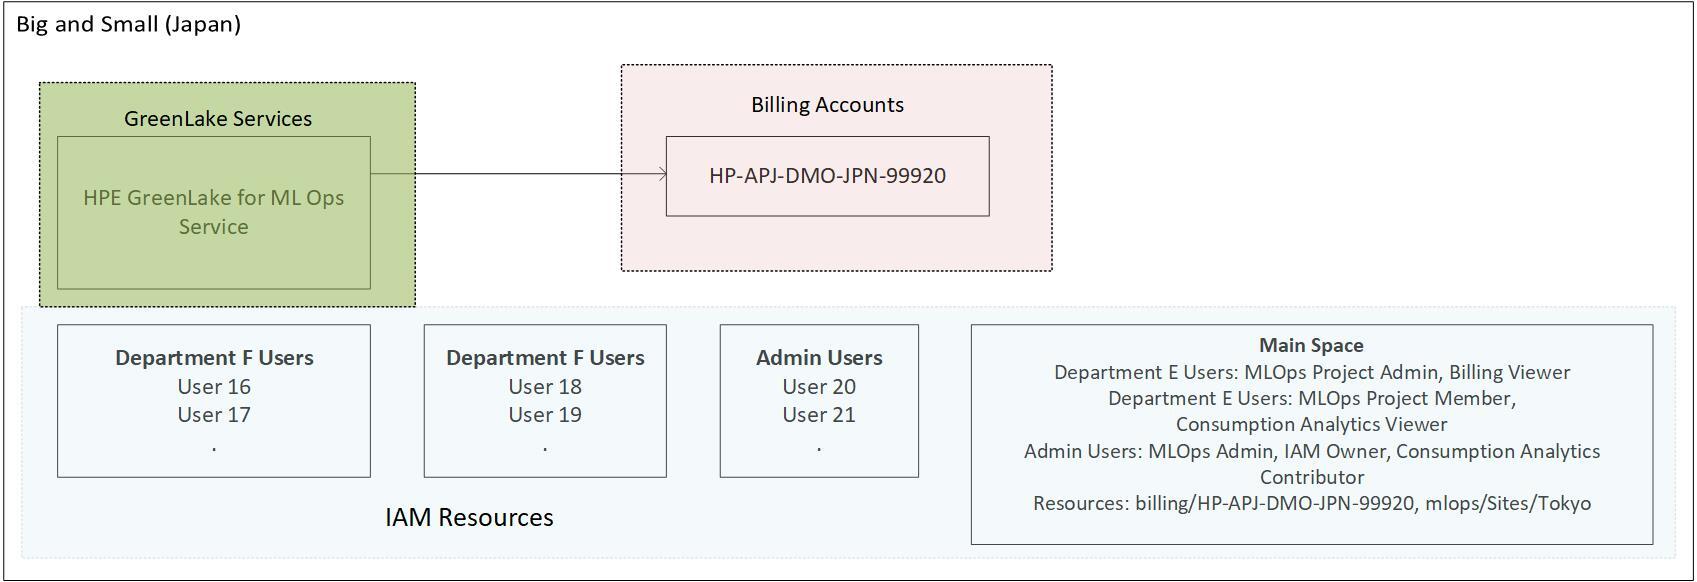The height and width of the screenshot is (582, 1697).
Task: Select the Big and Small (Japan) title
Action: [x=129, y=24]
